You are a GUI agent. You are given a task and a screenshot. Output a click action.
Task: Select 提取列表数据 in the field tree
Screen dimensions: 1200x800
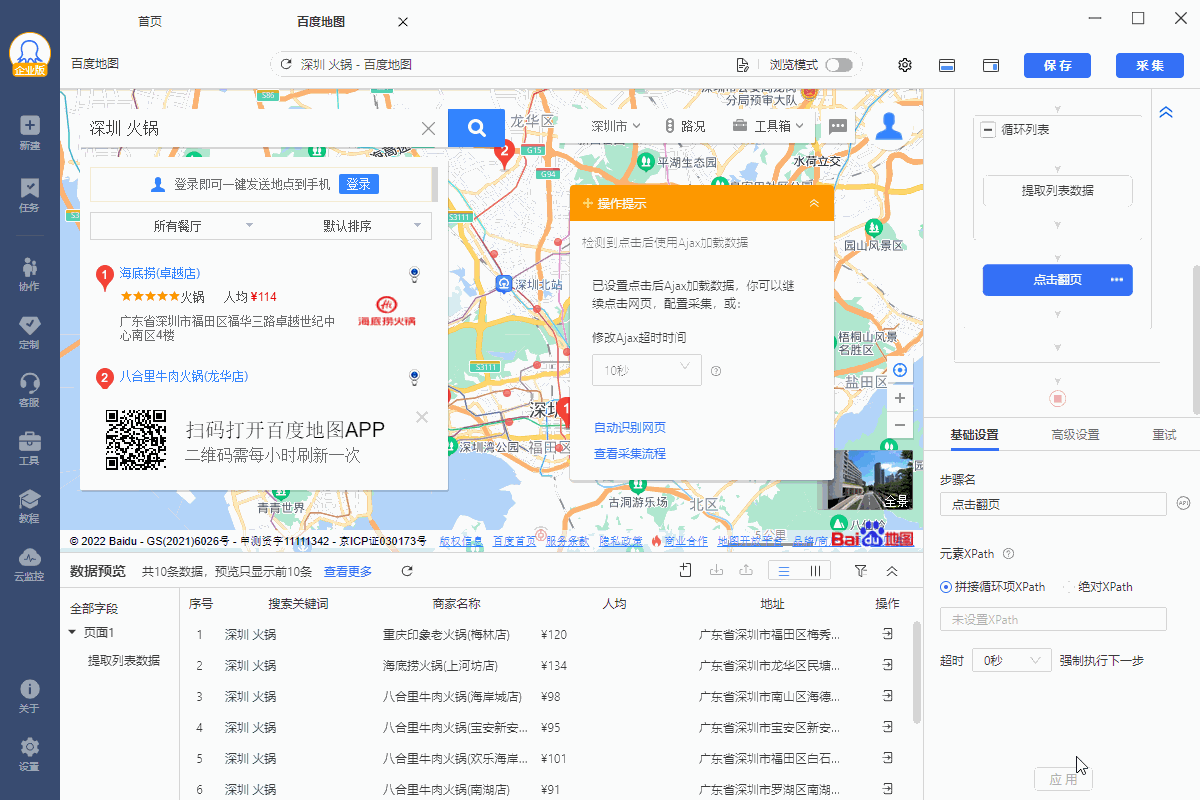pos(123,660)
